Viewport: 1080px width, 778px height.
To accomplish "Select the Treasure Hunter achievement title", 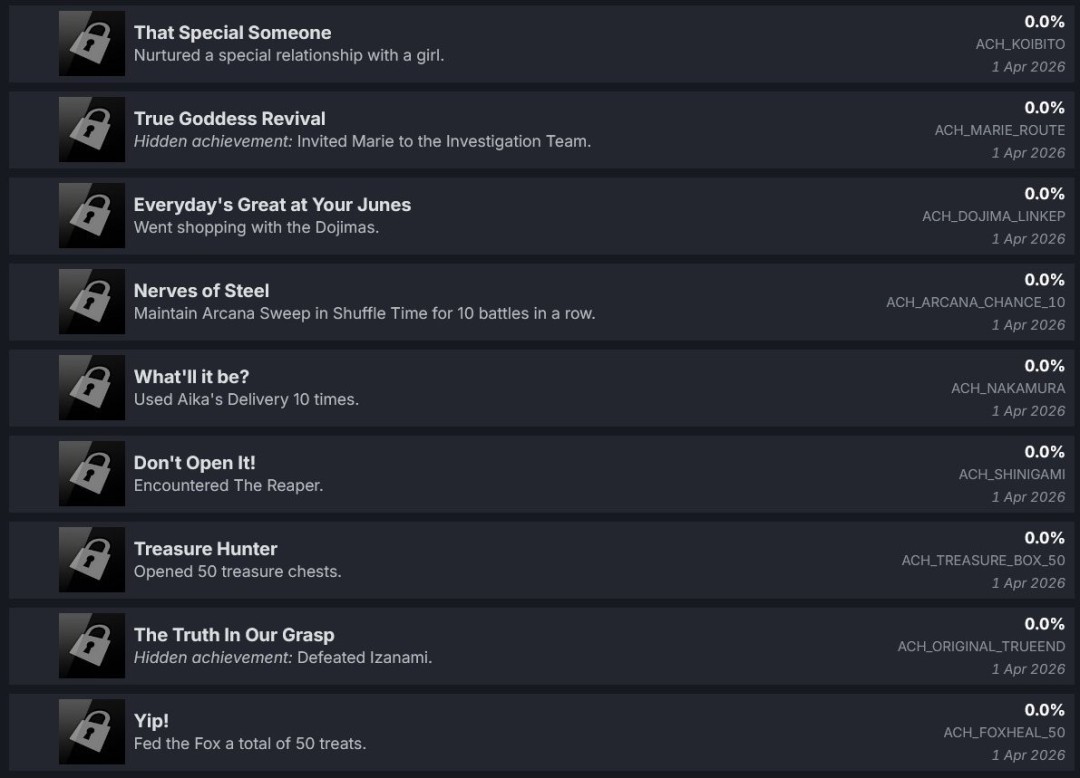I will point(205,549).
